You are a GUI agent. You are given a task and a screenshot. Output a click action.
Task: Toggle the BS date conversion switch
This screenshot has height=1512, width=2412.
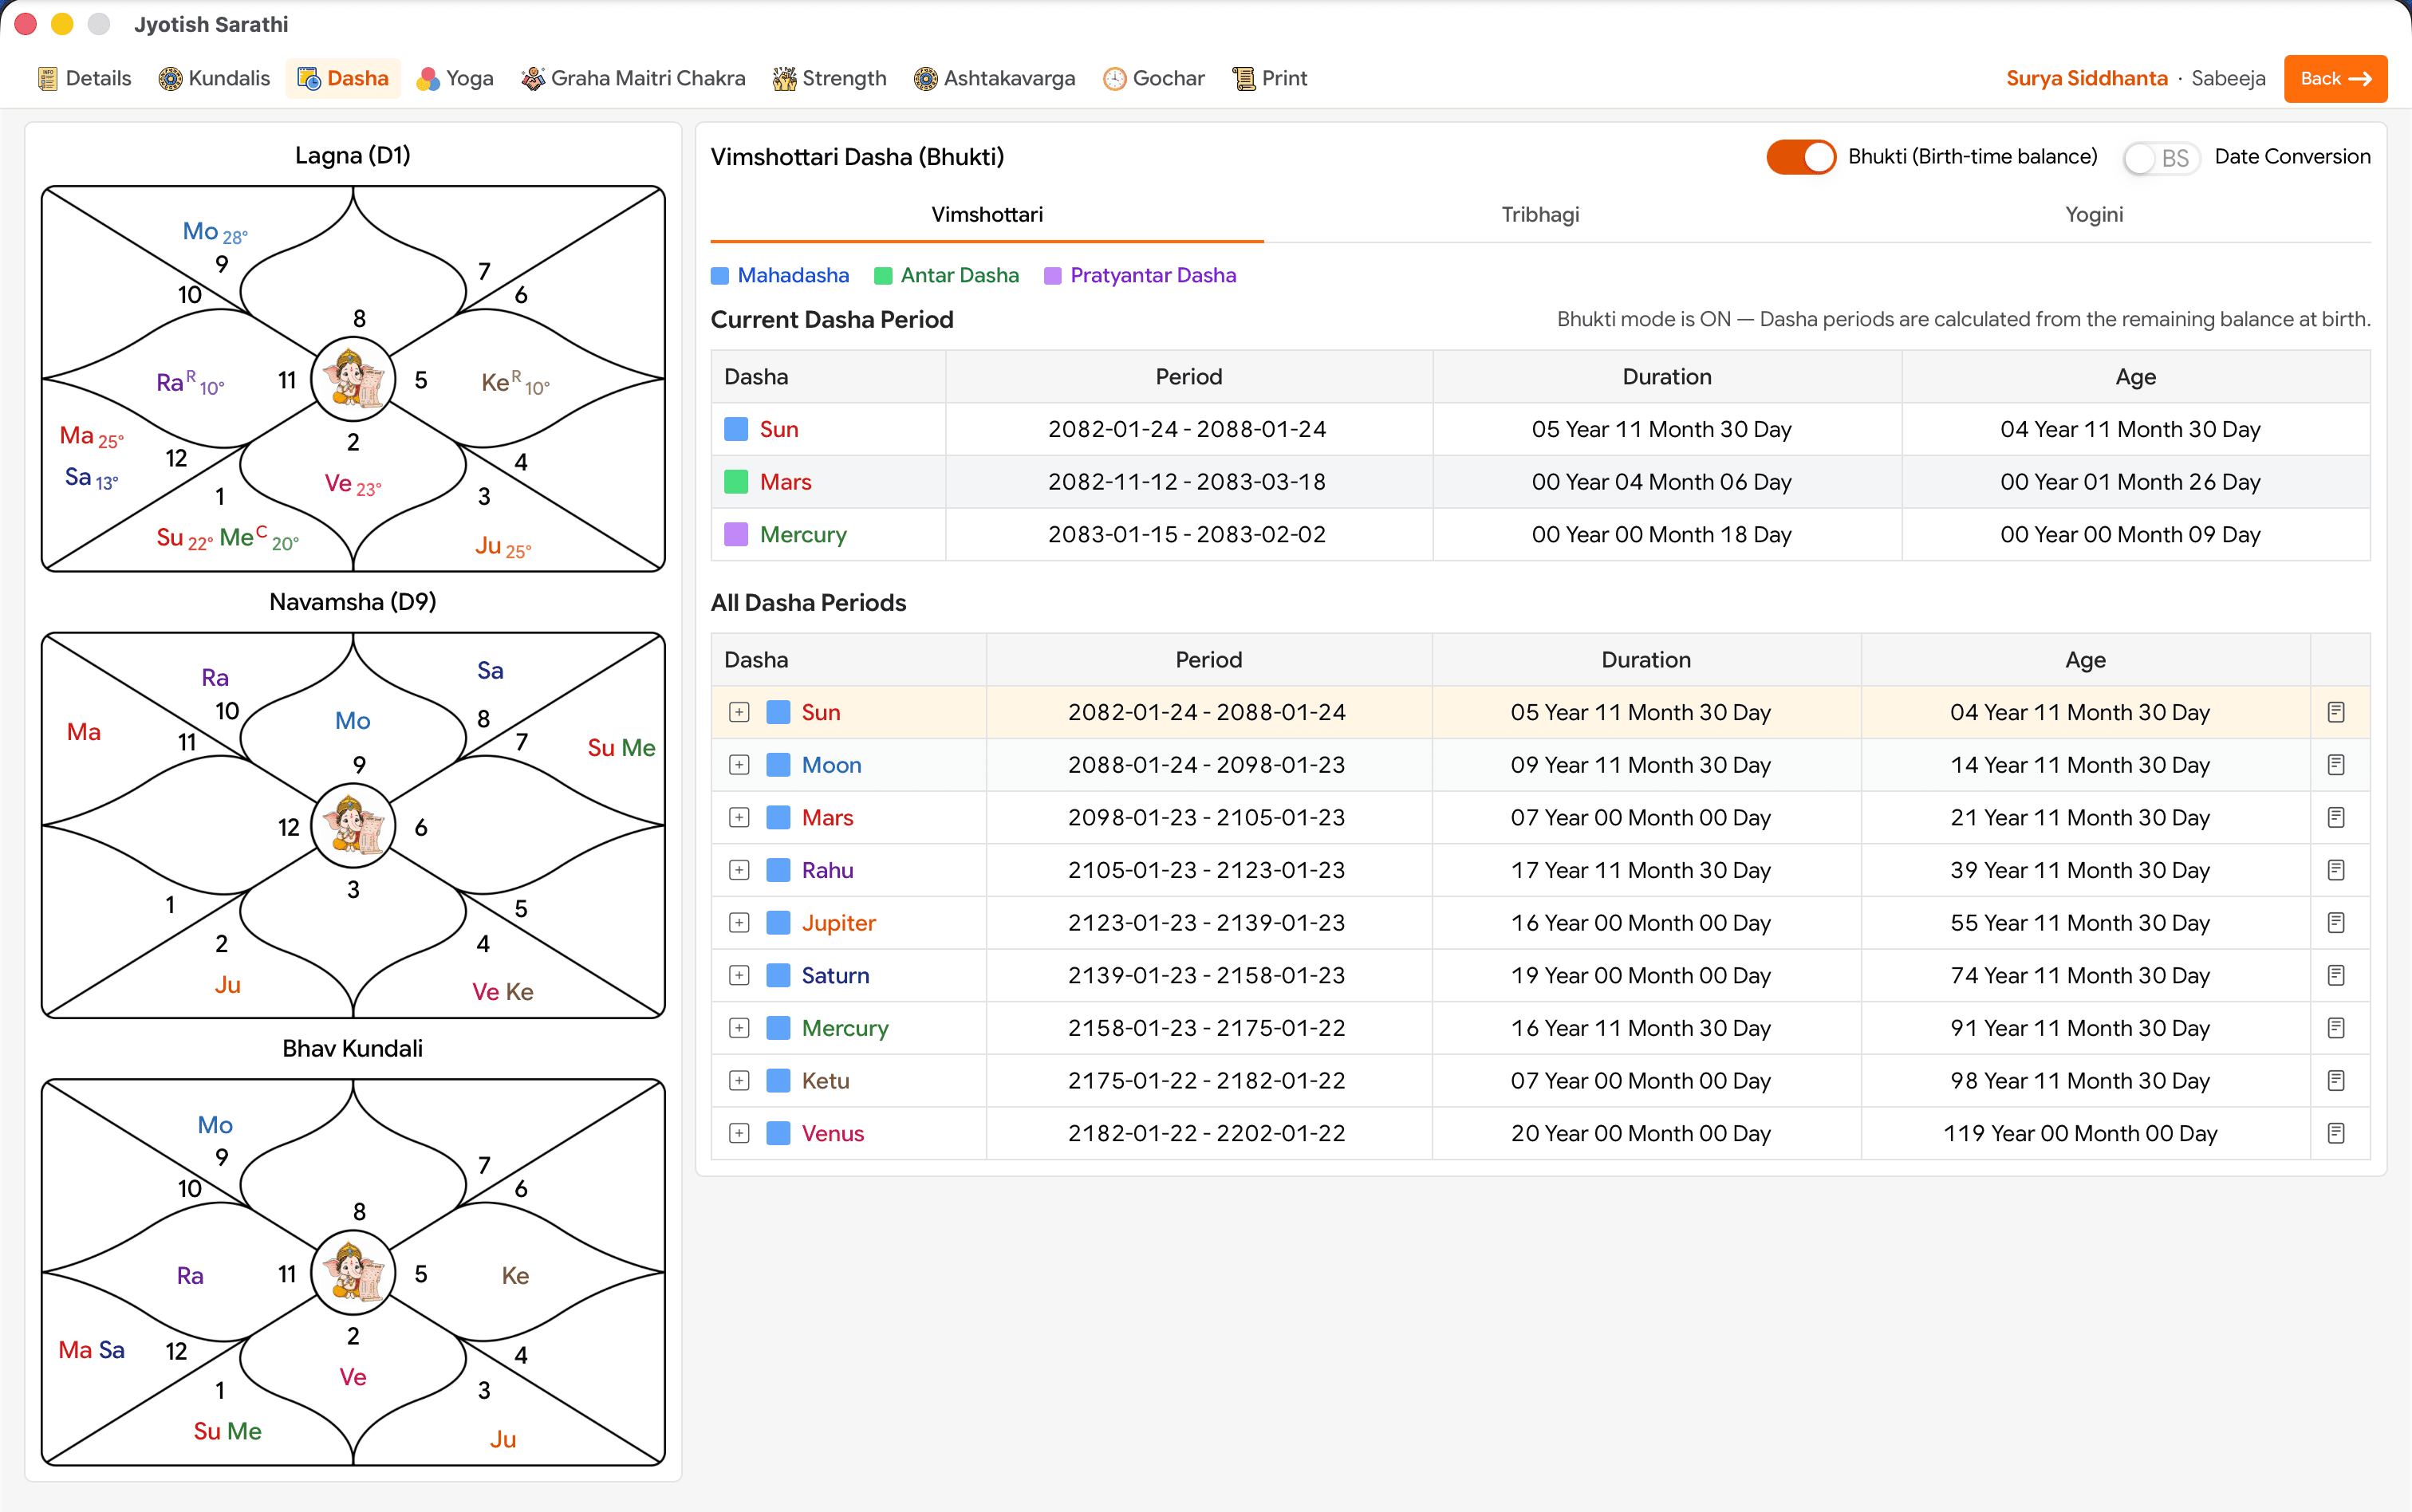(2161, 157)
